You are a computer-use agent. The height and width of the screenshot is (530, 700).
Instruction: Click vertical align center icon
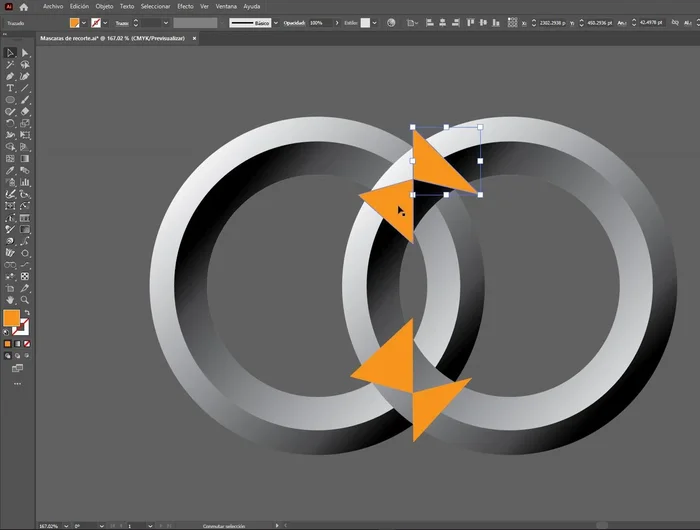(483, 23)
